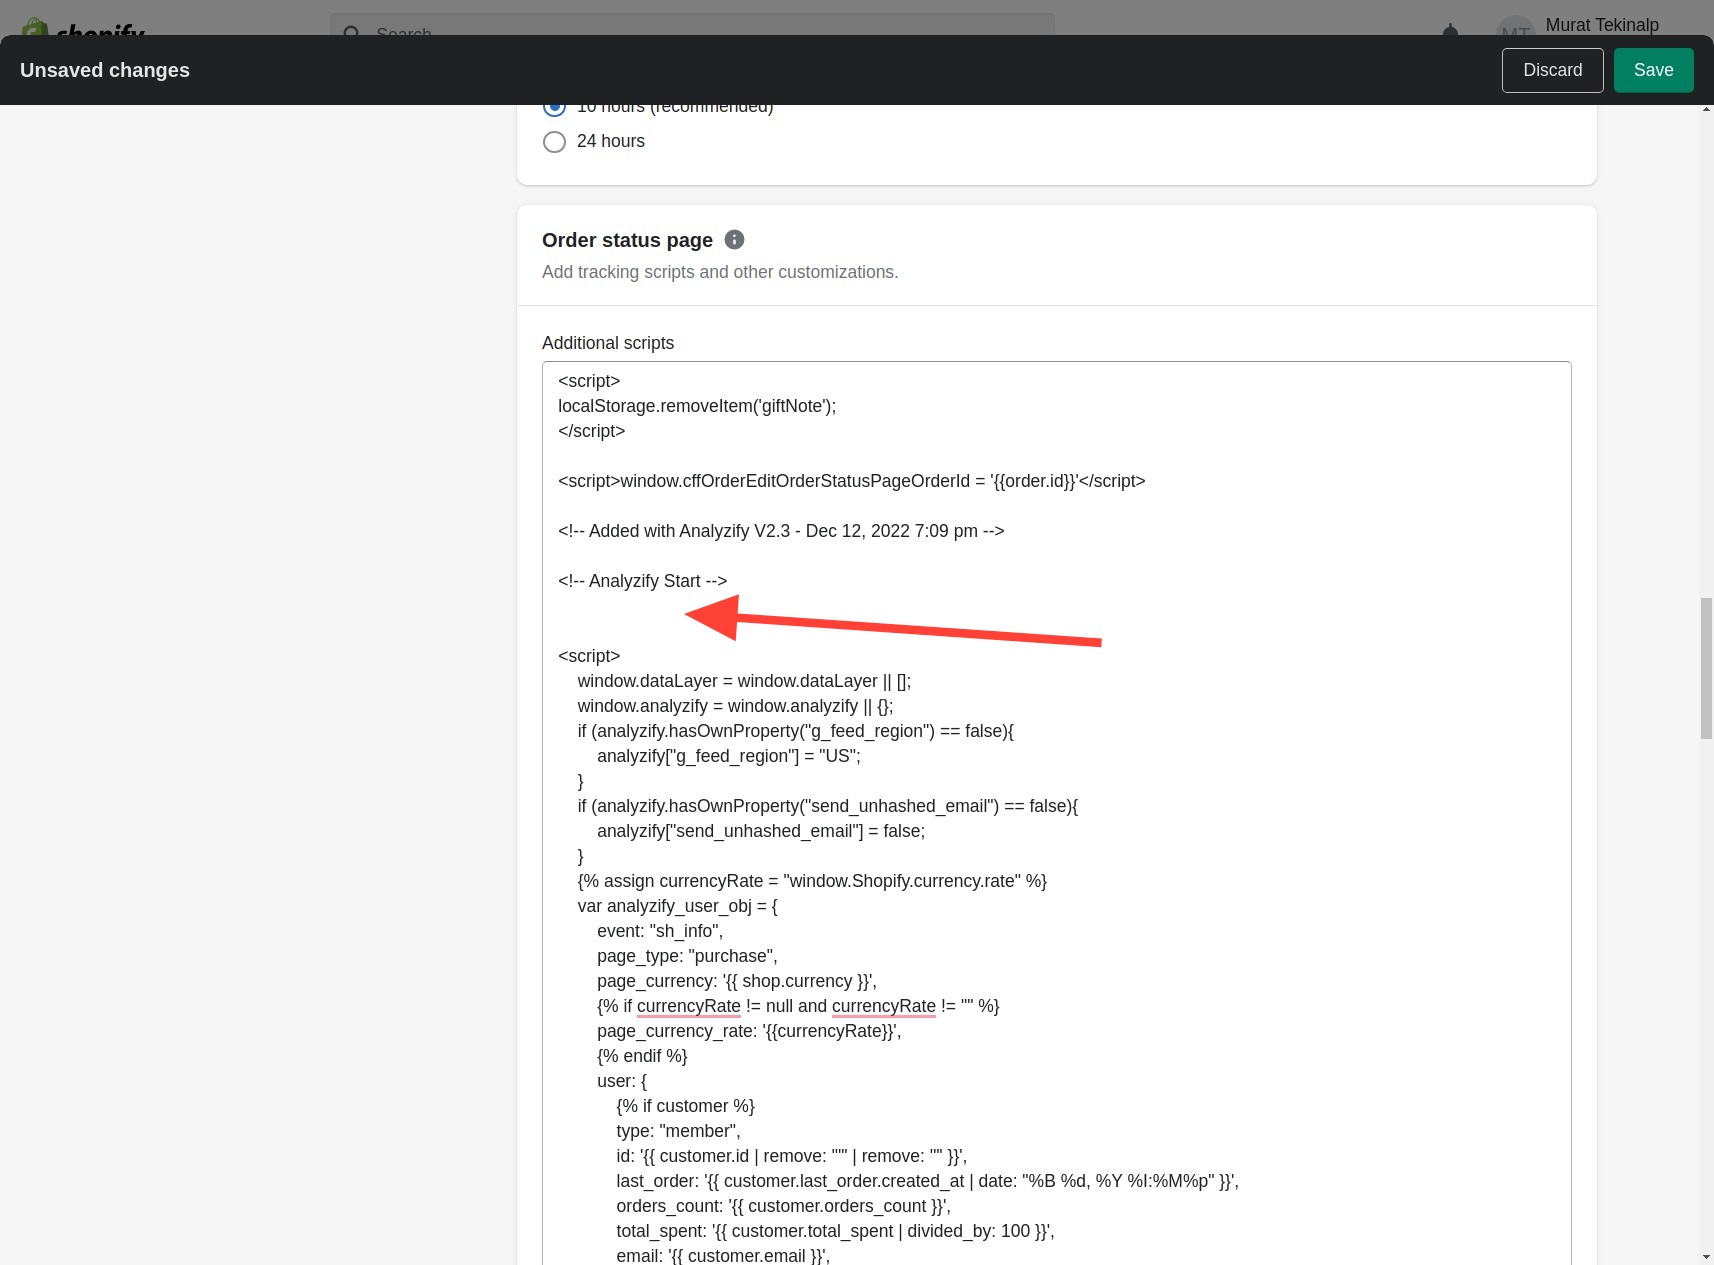The height and width of the screenshot is (1265, 1714).
Task: Open the info tooltip next to Order status page
Action: (734, 239)
